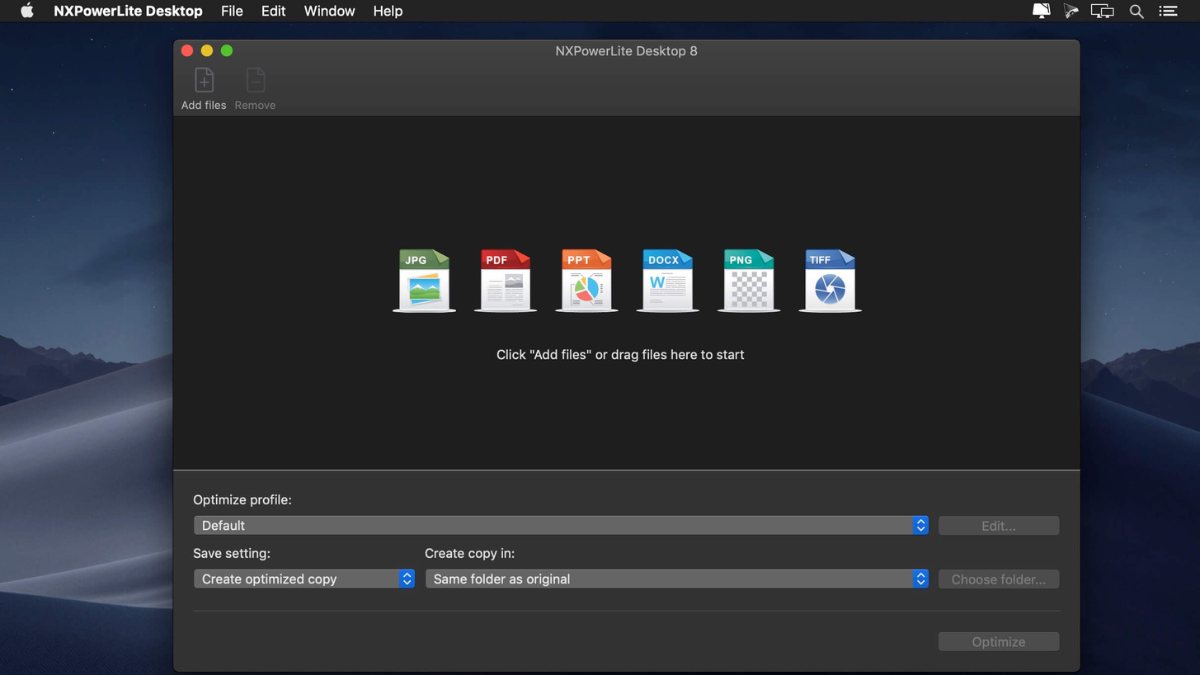Click the display mirroring menu bar icon

[x=1102, y=11]
